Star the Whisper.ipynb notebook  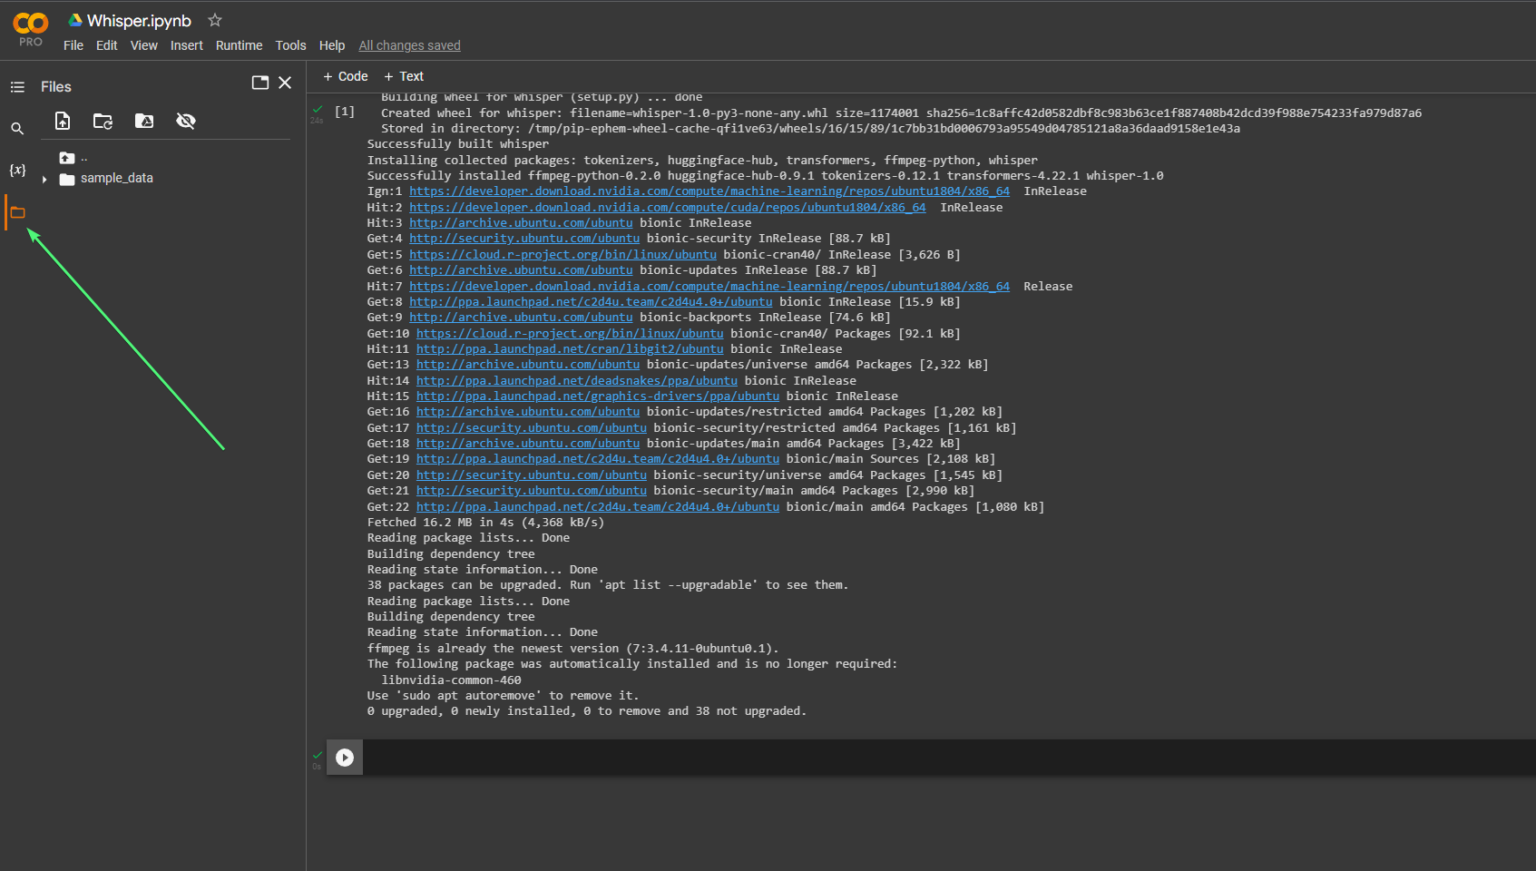point(214,20)
